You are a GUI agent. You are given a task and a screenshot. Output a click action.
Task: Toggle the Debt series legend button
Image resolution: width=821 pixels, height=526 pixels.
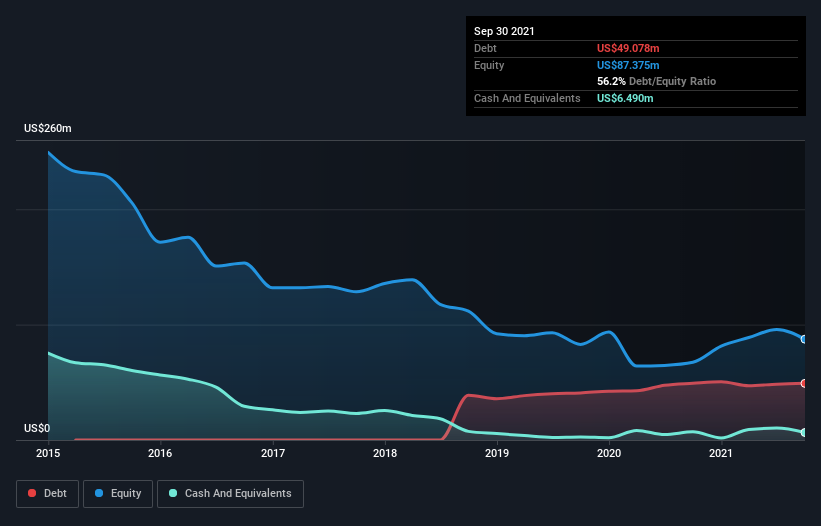click(x=47, y=494)
